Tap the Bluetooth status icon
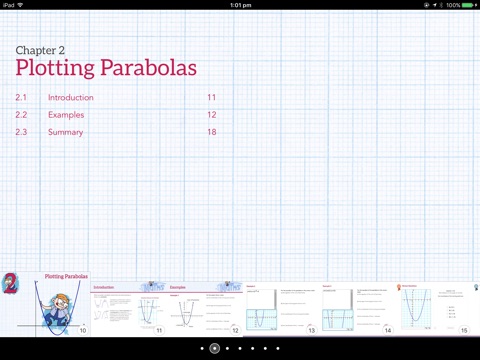Viewport: 480px width, 360px height. point(441,5)
